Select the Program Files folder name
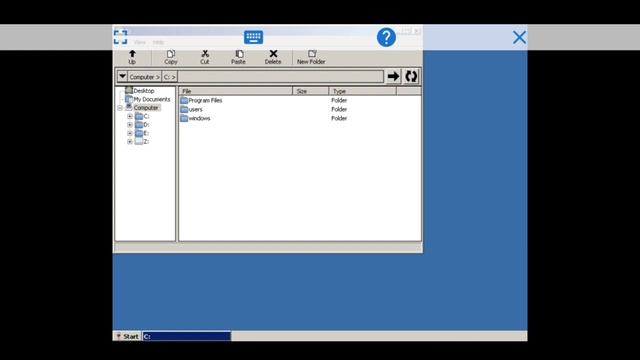 205,100
